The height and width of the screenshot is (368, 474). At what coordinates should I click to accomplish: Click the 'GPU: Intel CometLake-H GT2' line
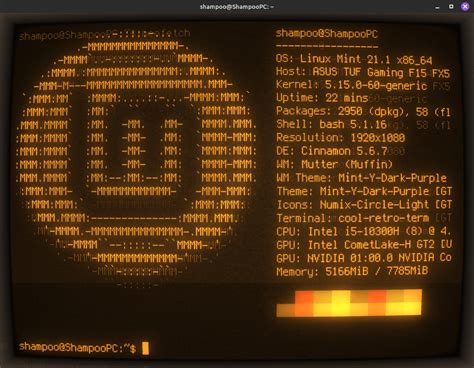(x=364, y=245)
